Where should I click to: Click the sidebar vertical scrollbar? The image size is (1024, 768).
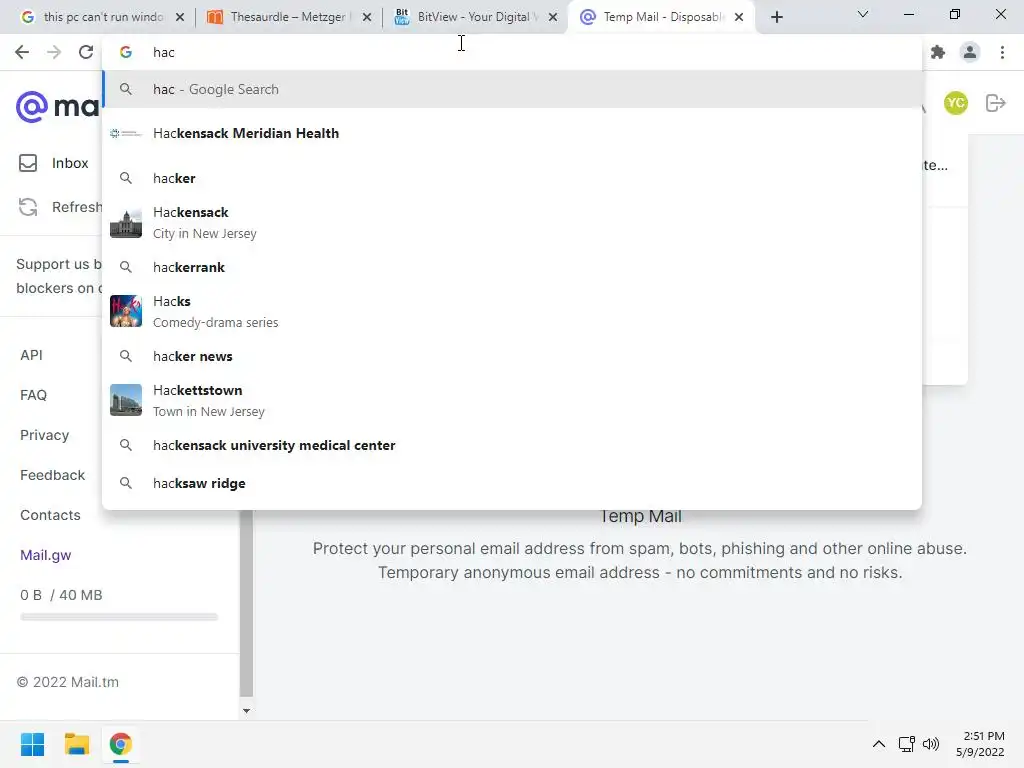(246, 603)
